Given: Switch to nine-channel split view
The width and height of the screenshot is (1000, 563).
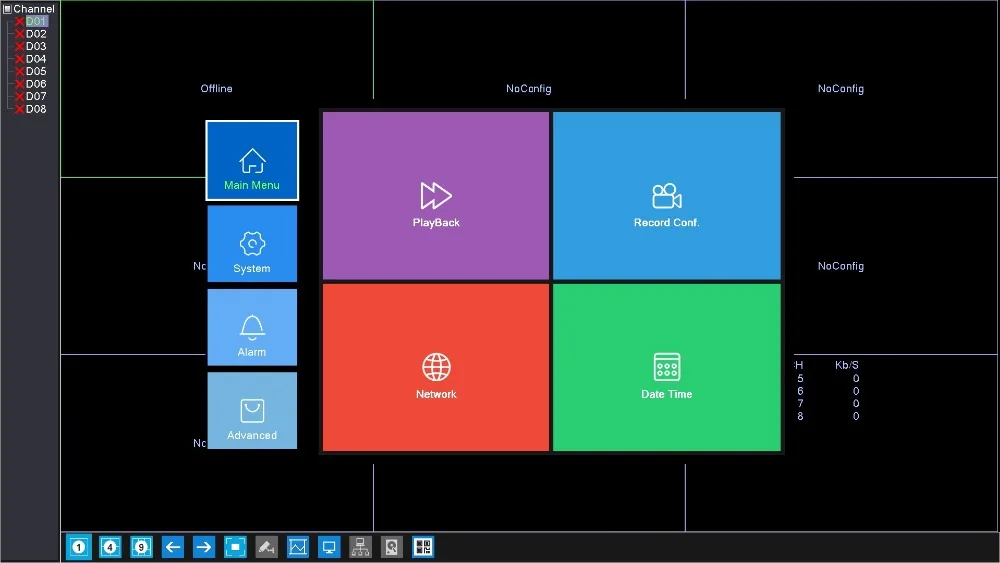Looking at the screenshot, I should tap(141, 547).
